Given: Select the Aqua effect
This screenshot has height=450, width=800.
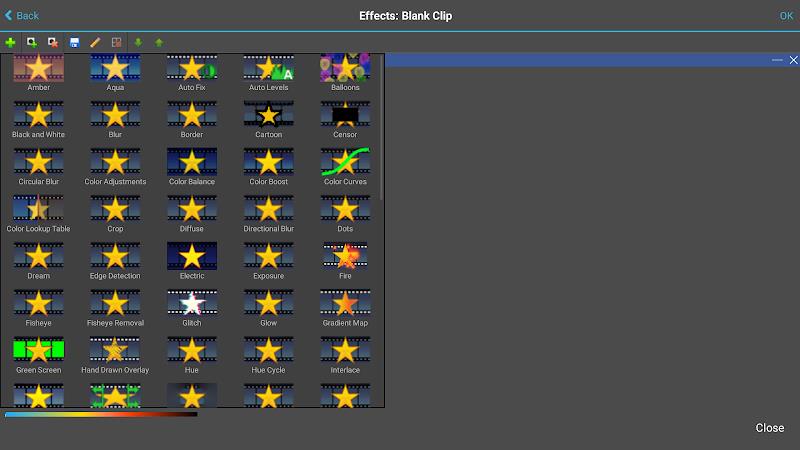Looking at the screenshot, I should coord(115,72).
